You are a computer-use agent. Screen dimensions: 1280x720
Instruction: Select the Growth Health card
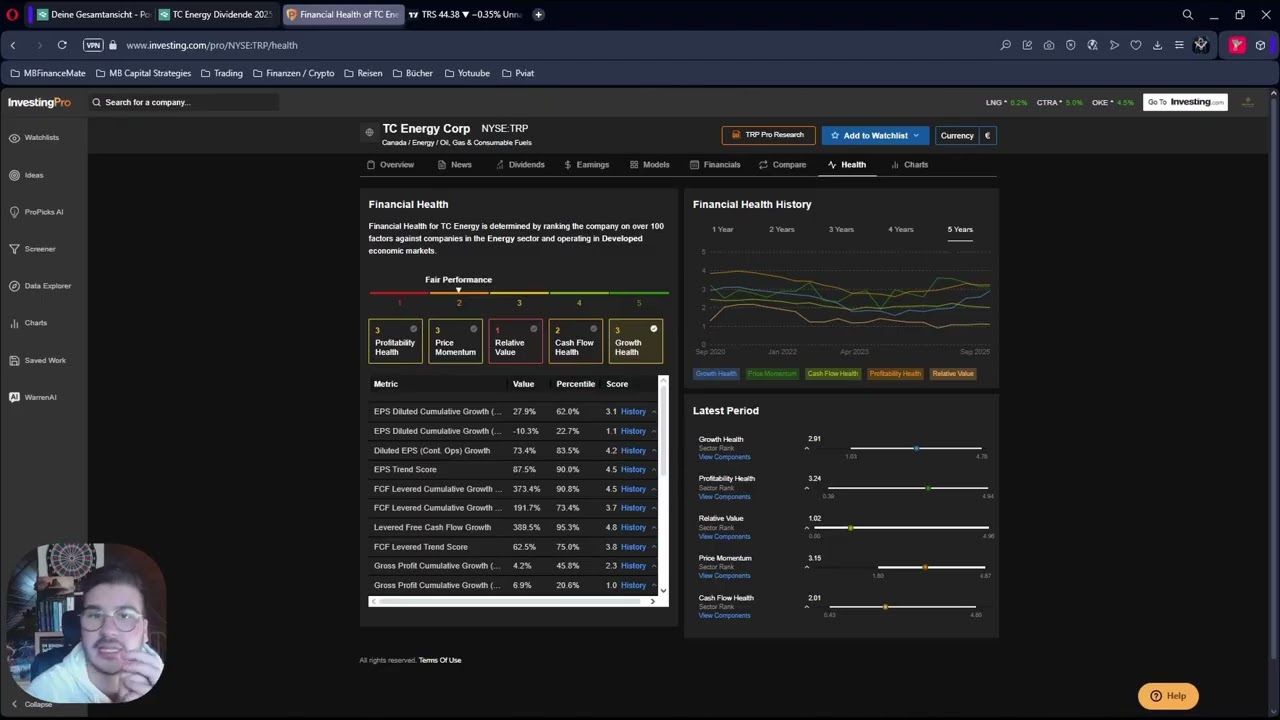[635, 340]
